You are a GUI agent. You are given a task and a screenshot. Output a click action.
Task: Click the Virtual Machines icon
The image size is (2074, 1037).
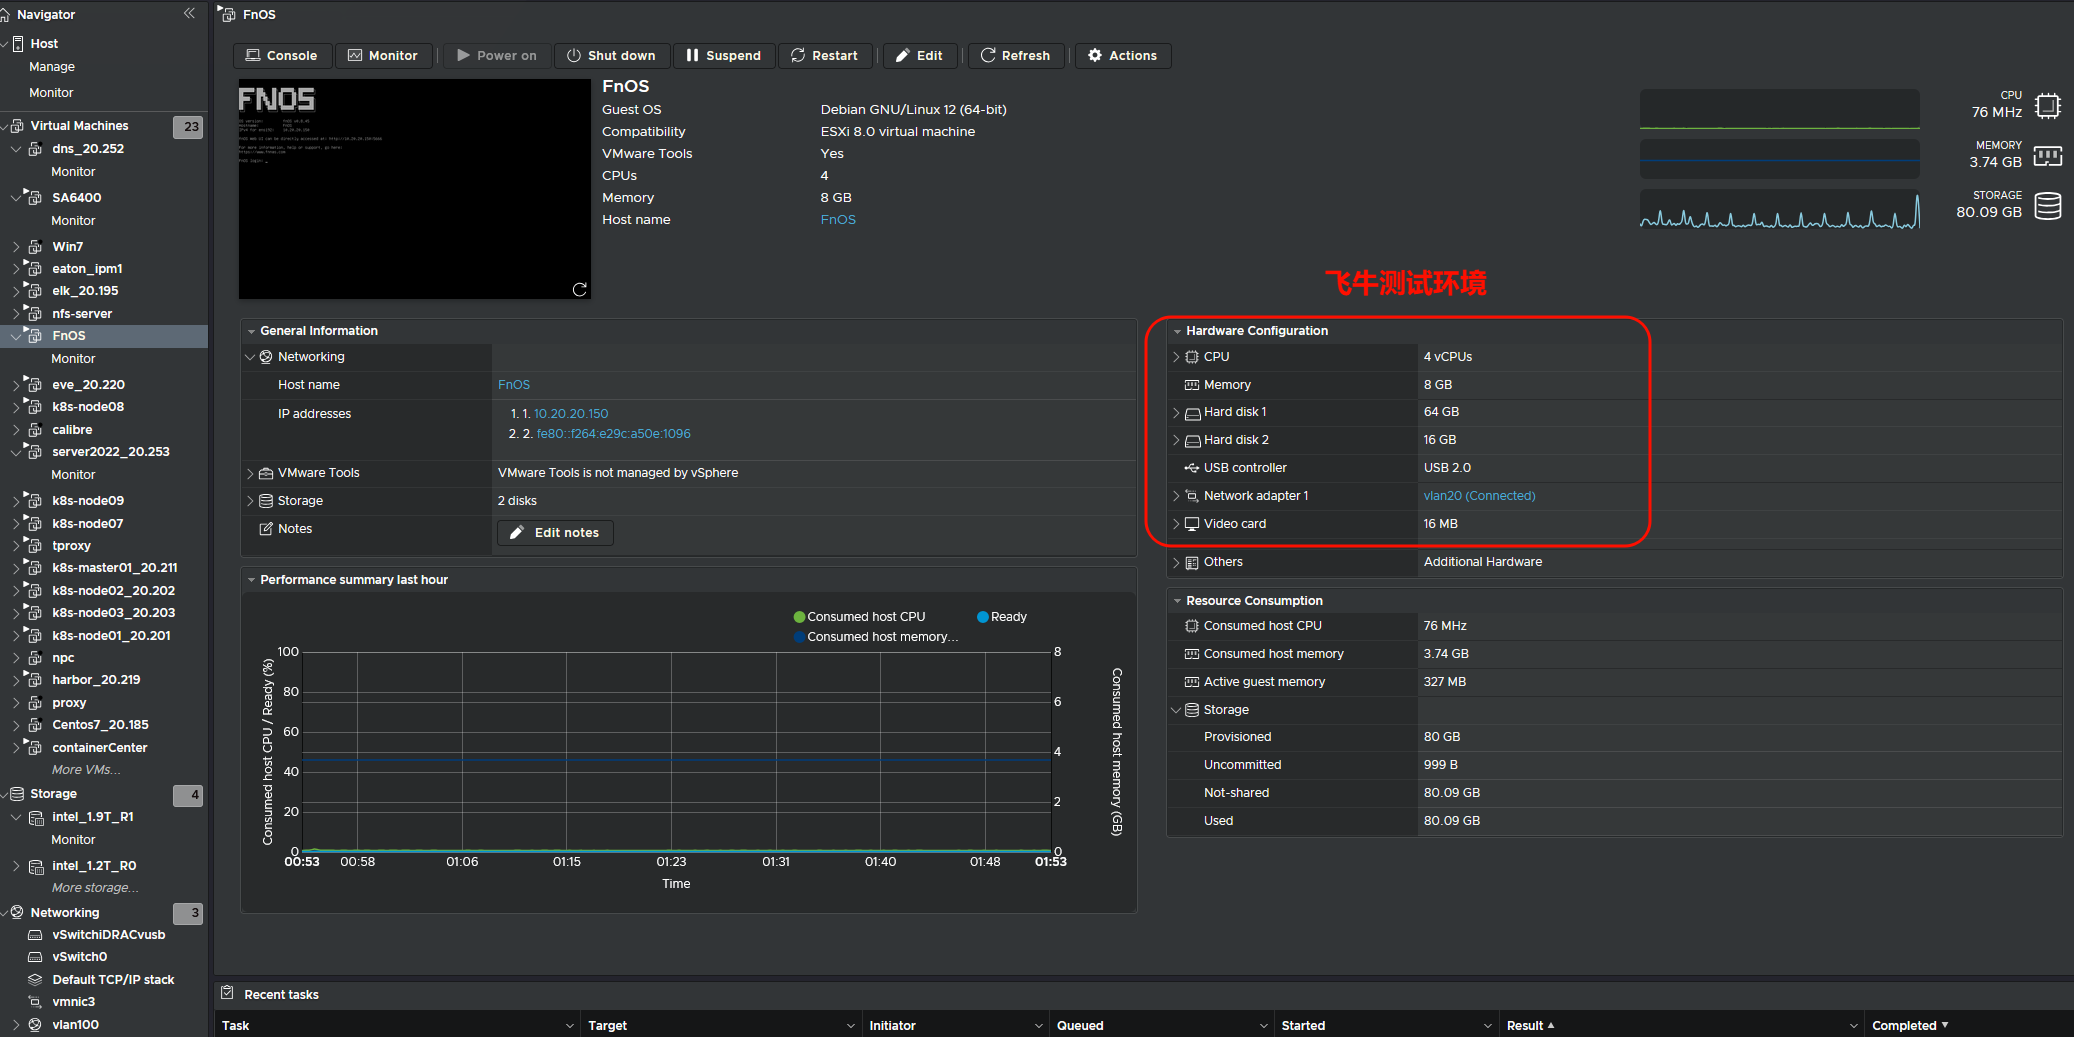(18, 126)
